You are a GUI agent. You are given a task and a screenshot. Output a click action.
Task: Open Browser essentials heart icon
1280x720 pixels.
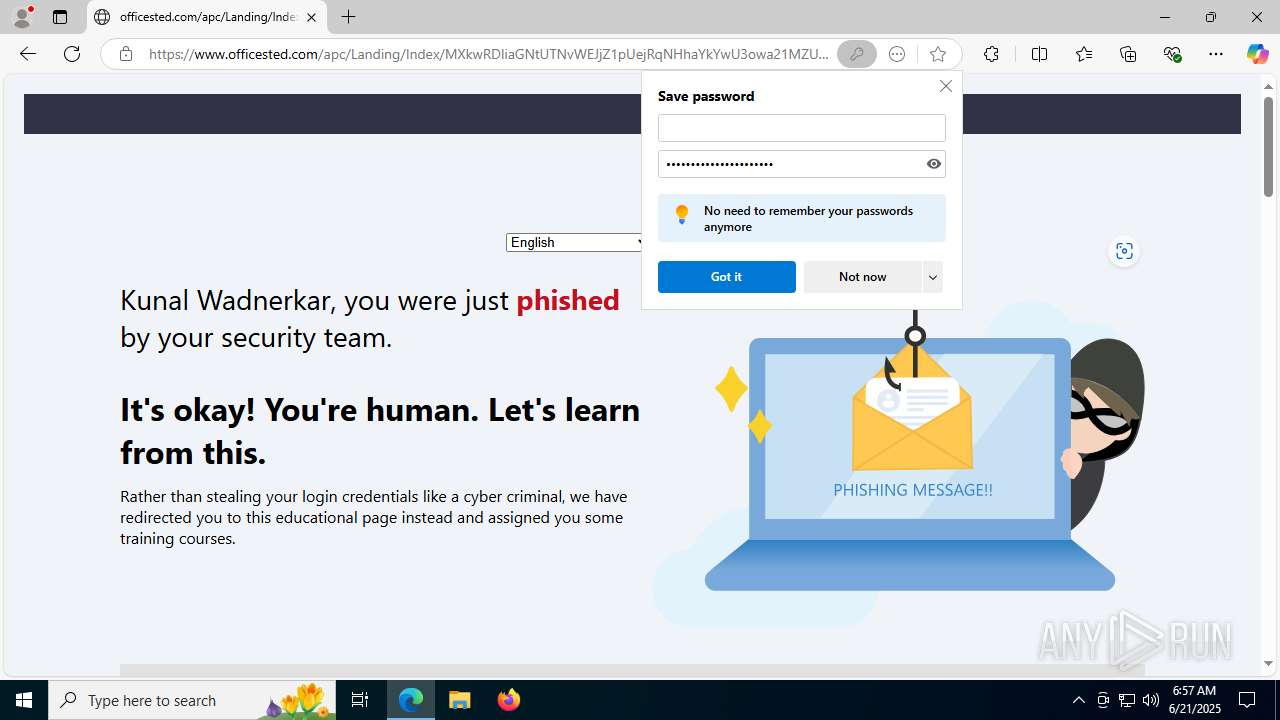pyautogui.click(x=1173, y=54)
